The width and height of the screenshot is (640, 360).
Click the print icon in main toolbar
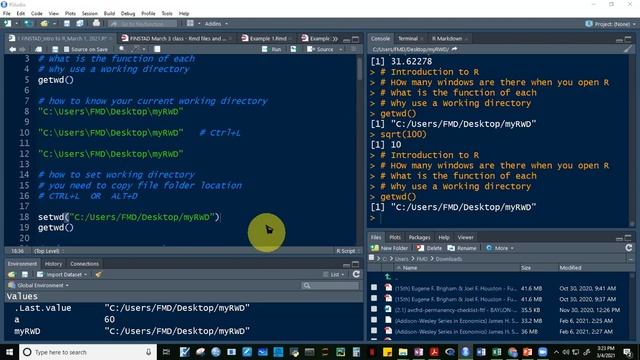pos(96,23)
